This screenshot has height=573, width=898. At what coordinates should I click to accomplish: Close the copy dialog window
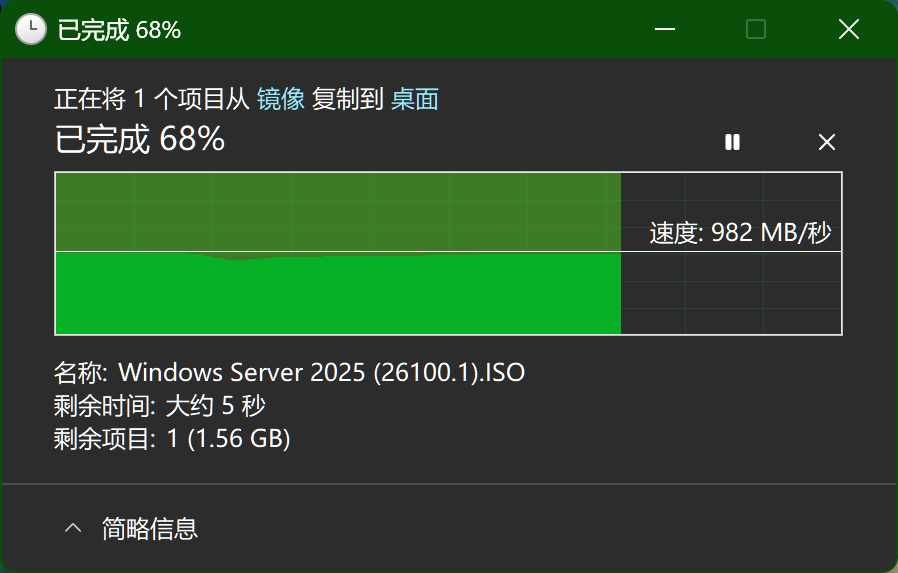pos(848,29)
